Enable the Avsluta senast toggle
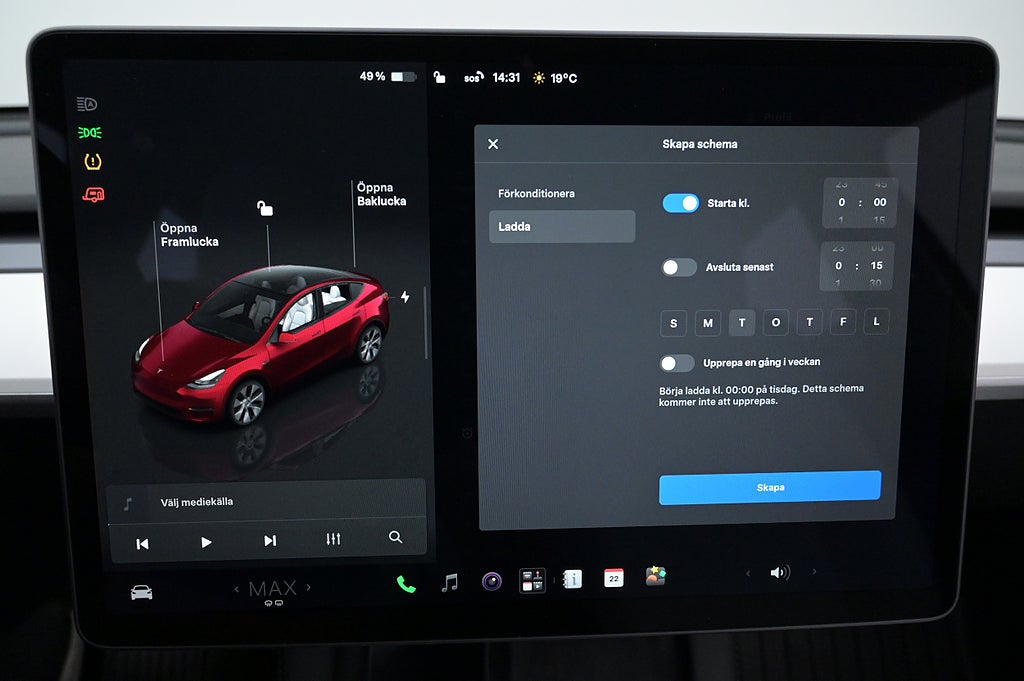 679,267
